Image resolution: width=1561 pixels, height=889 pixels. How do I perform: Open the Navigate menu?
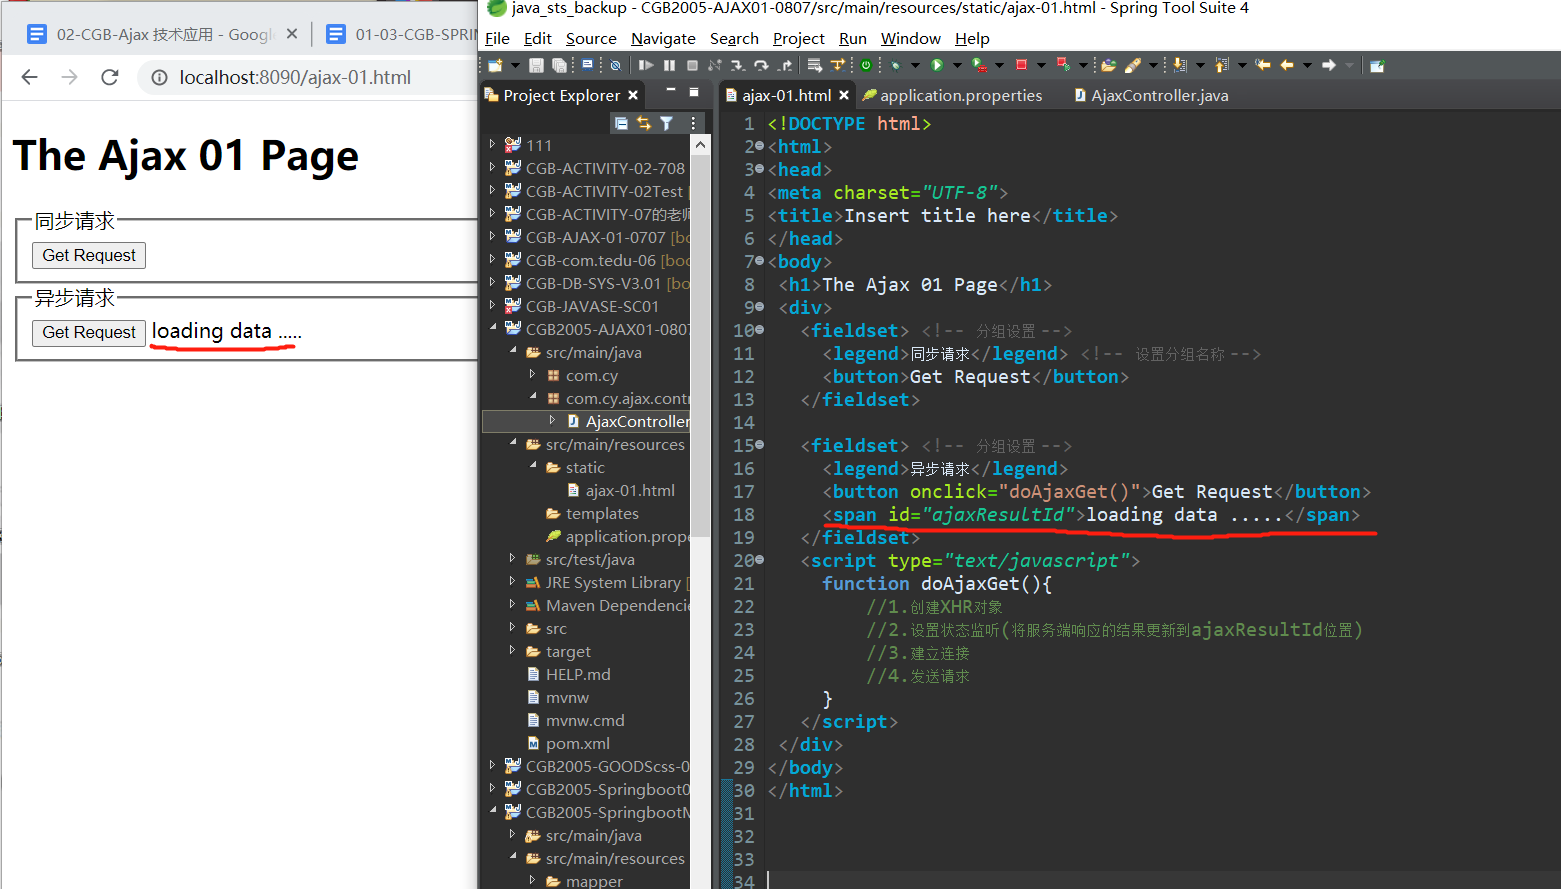tap(663, 38)
